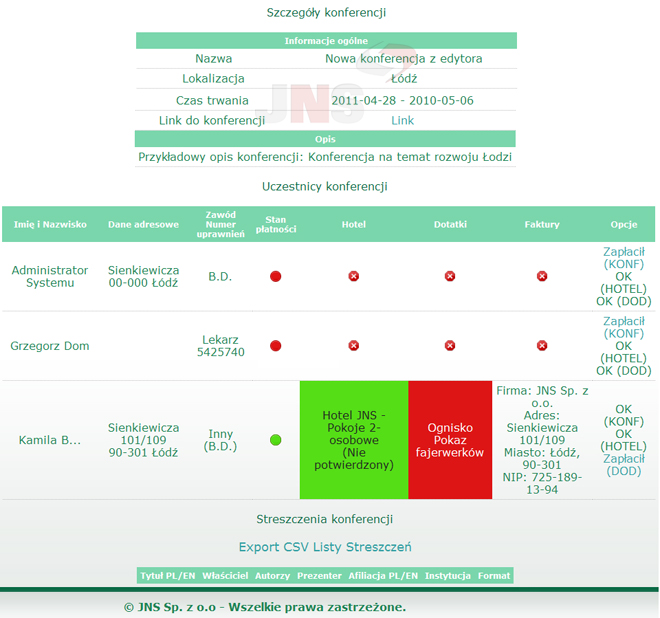
Task: Click Zapłacił (KONF) for Administrator Systemu
Action: pyautogui.click(x=624, y=258)
